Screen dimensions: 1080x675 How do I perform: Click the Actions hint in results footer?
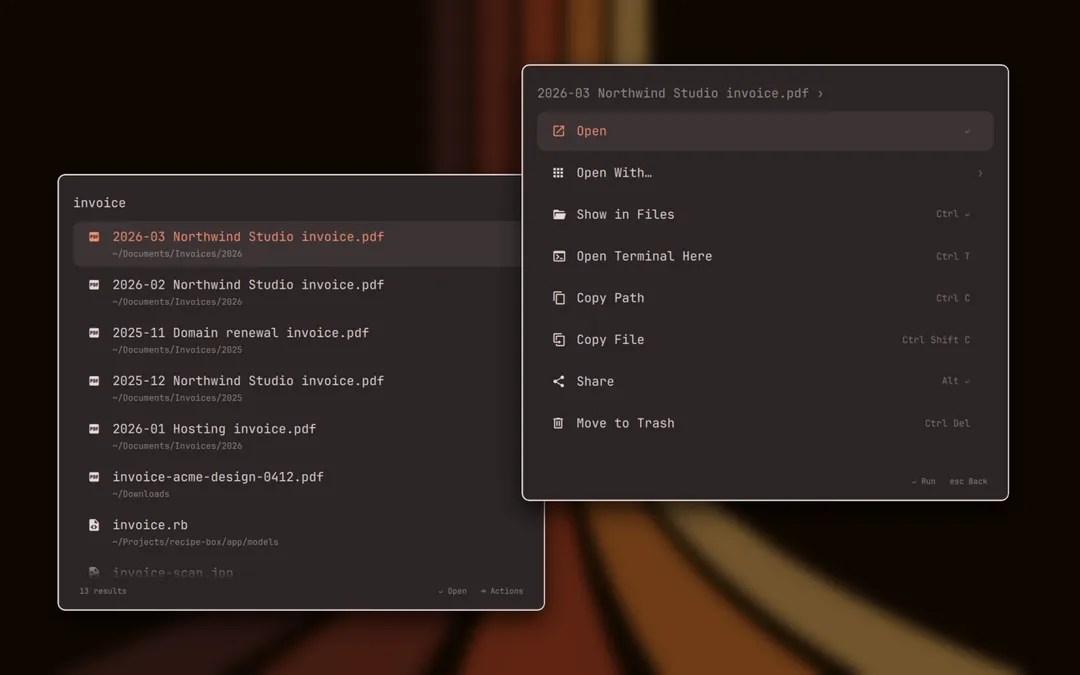tap(501, 591)
